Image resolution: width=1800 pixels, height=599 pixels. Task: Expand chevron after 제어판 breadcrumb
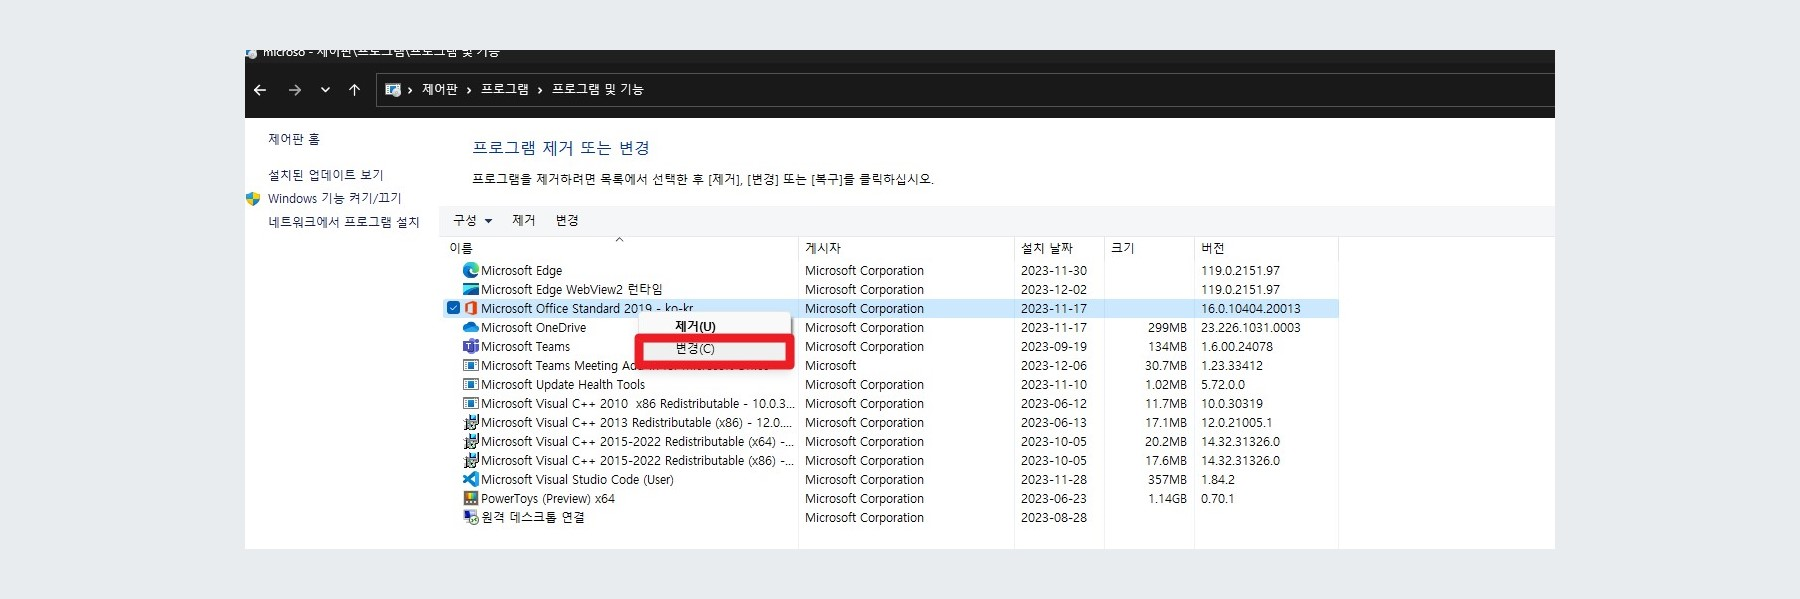coord(469,90)
